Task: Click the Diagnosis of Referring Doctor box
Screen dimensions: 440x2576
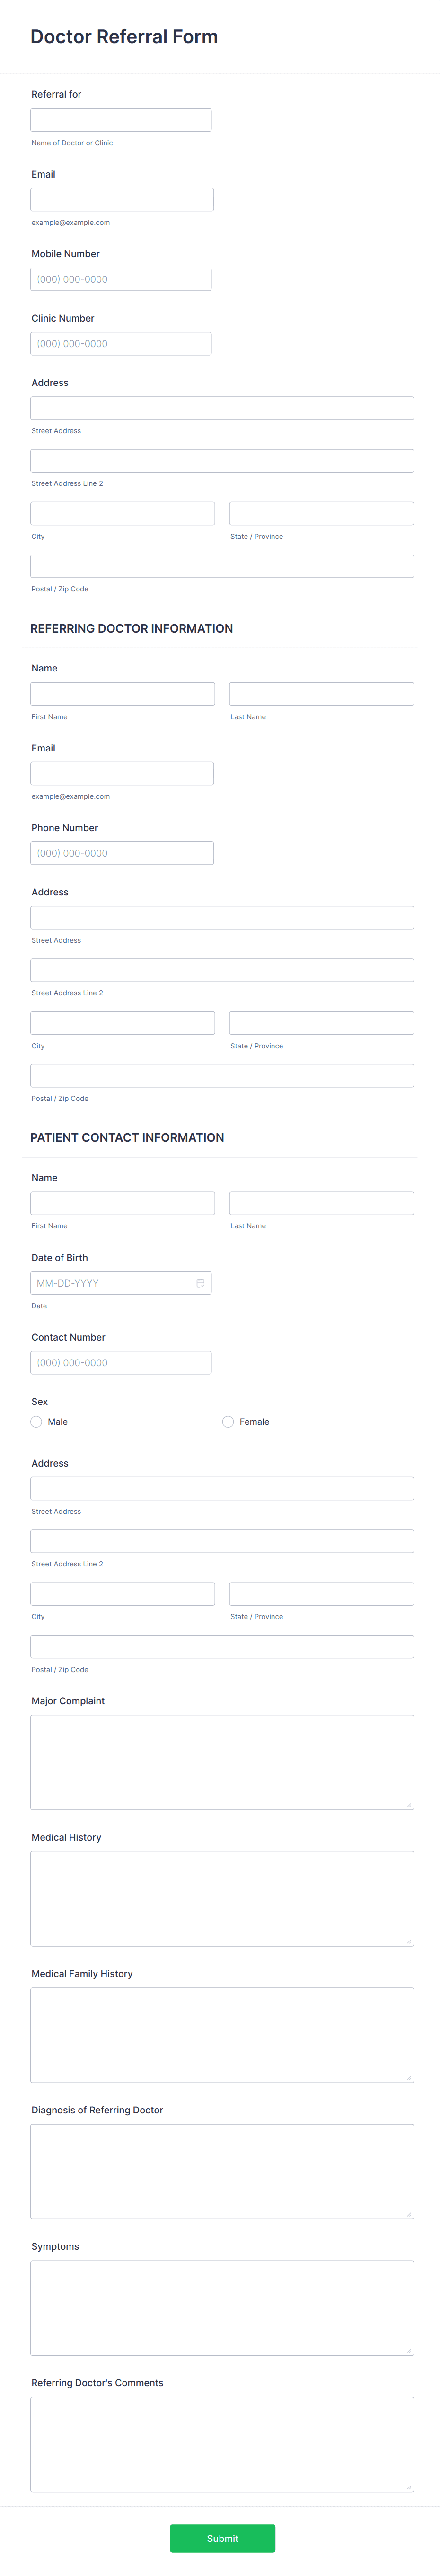Action: [222, 2171]
